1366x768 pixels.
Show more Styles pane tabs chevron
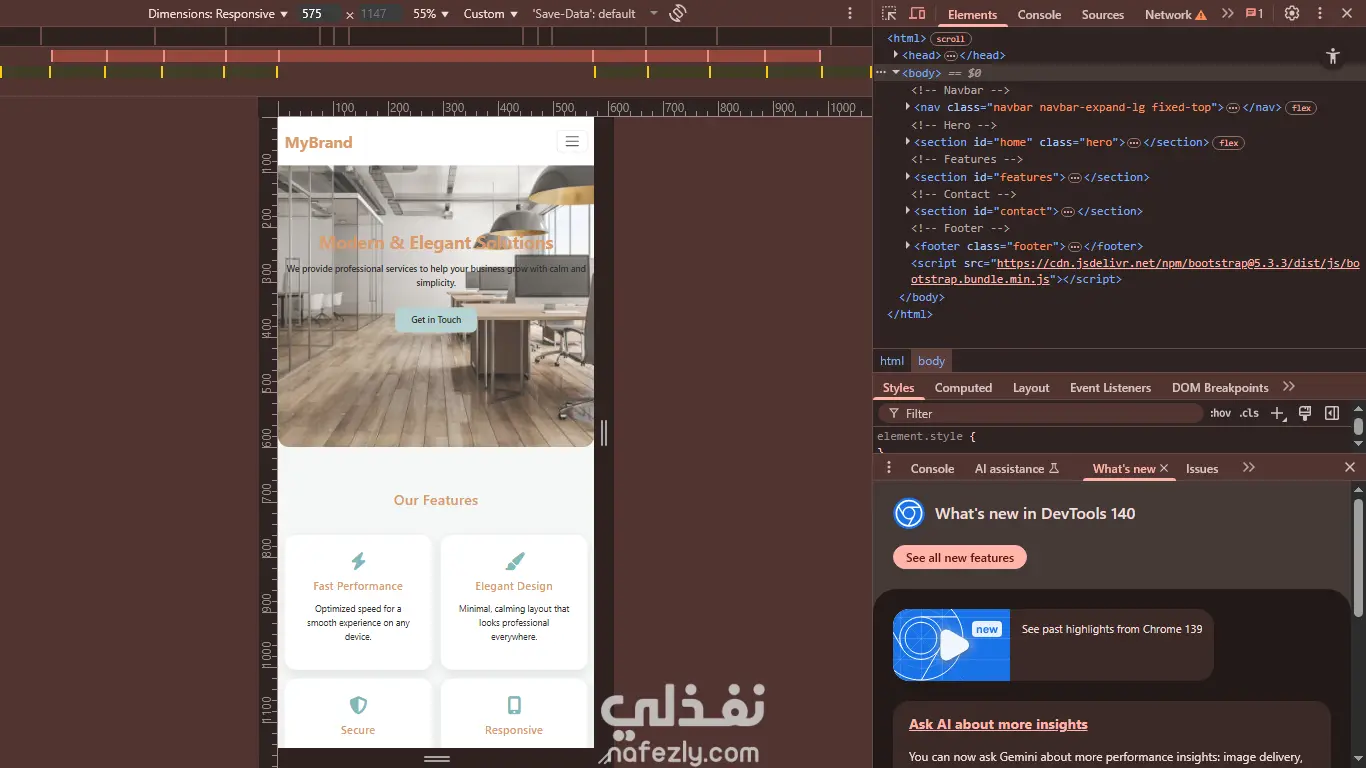(1289, 387)
